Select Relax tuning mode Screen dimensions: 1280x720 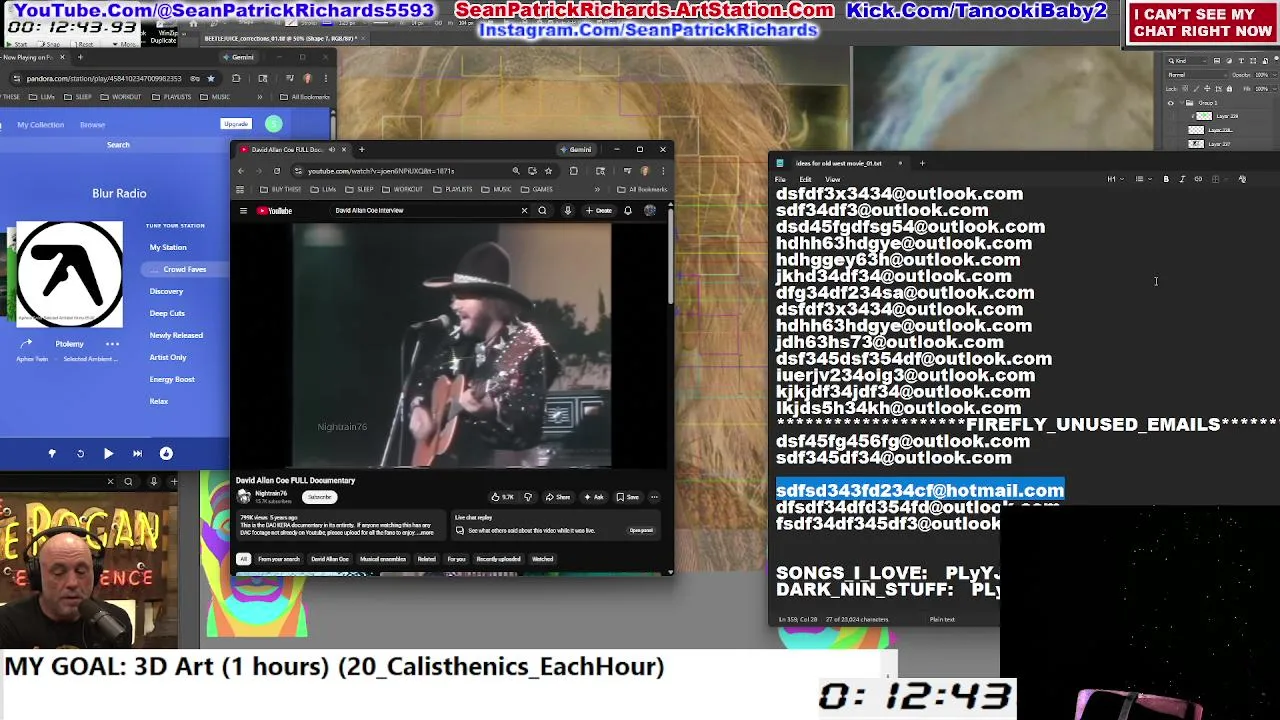click(159, 401)
